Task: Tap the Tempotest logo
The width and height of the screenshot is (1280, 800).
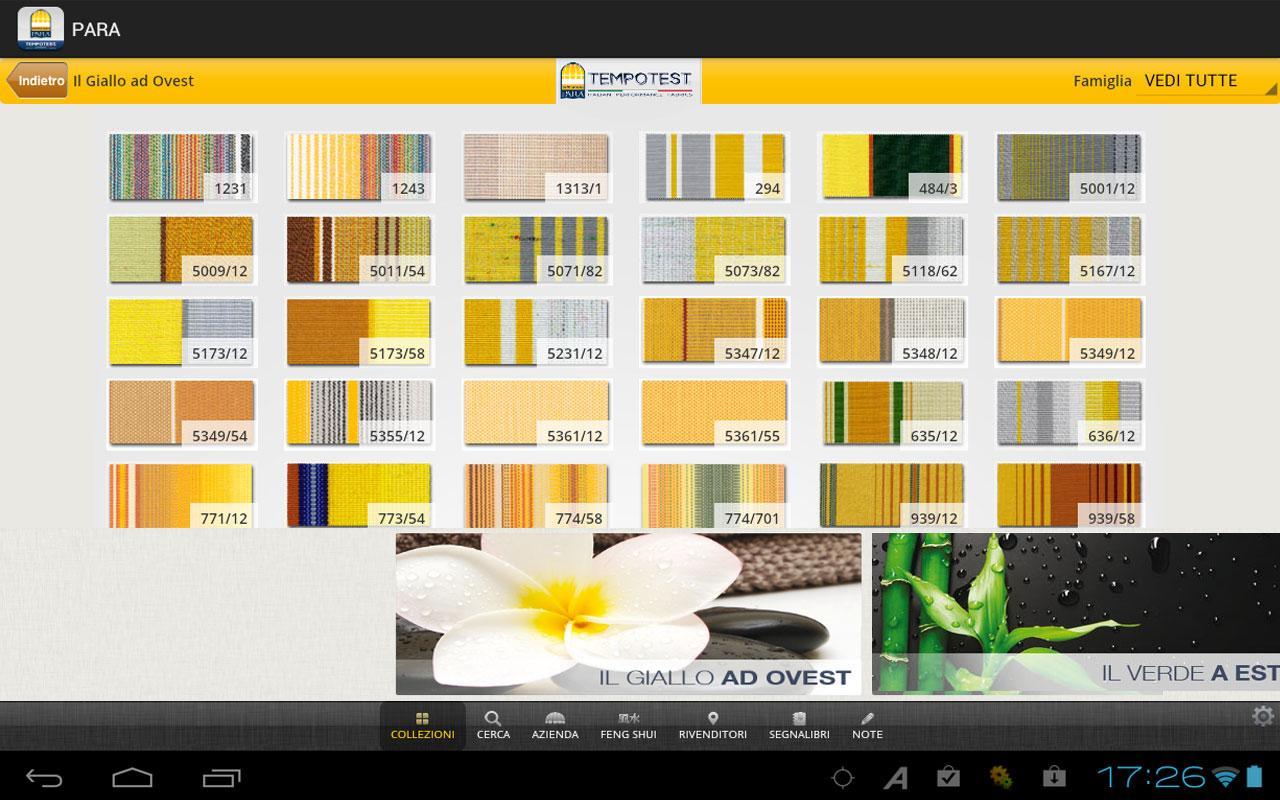Action: [x=628, y=81]
